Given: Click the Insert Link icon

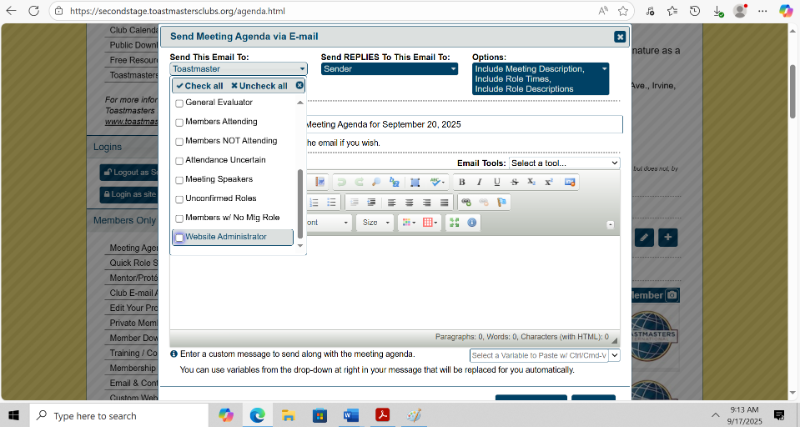Looking at the screenshot, I should (466, 202).
